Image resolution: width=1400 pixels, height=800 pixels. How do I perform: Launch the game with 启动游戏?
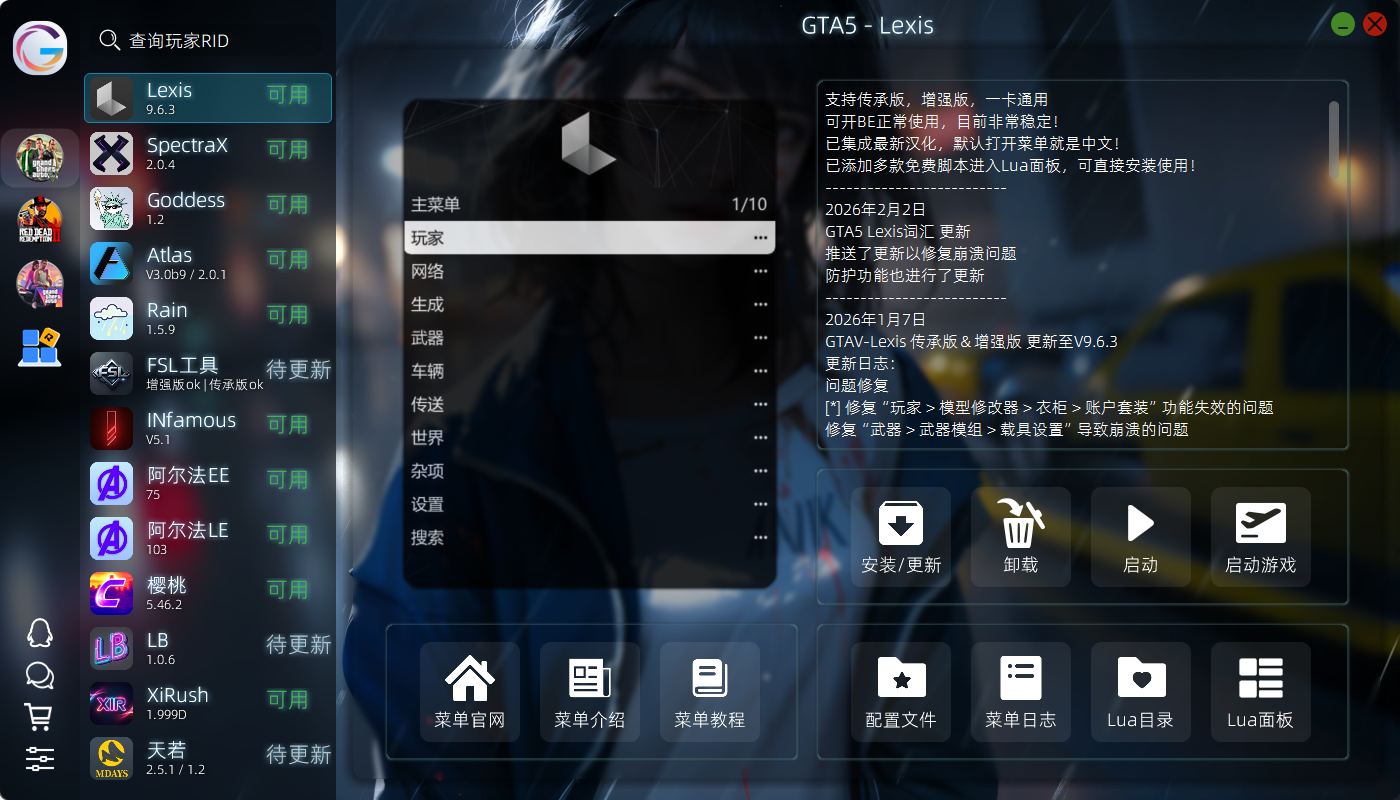(1260, 536)
